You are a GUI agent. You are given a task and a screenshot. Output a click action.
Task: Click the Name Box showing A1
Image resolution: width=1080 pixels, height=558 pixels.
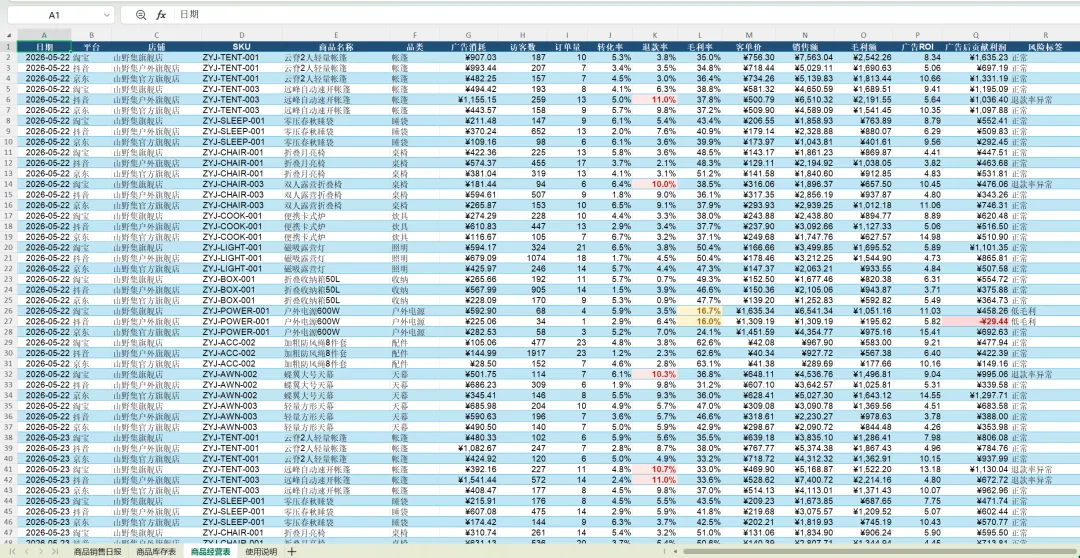click(x=53, y=14)
